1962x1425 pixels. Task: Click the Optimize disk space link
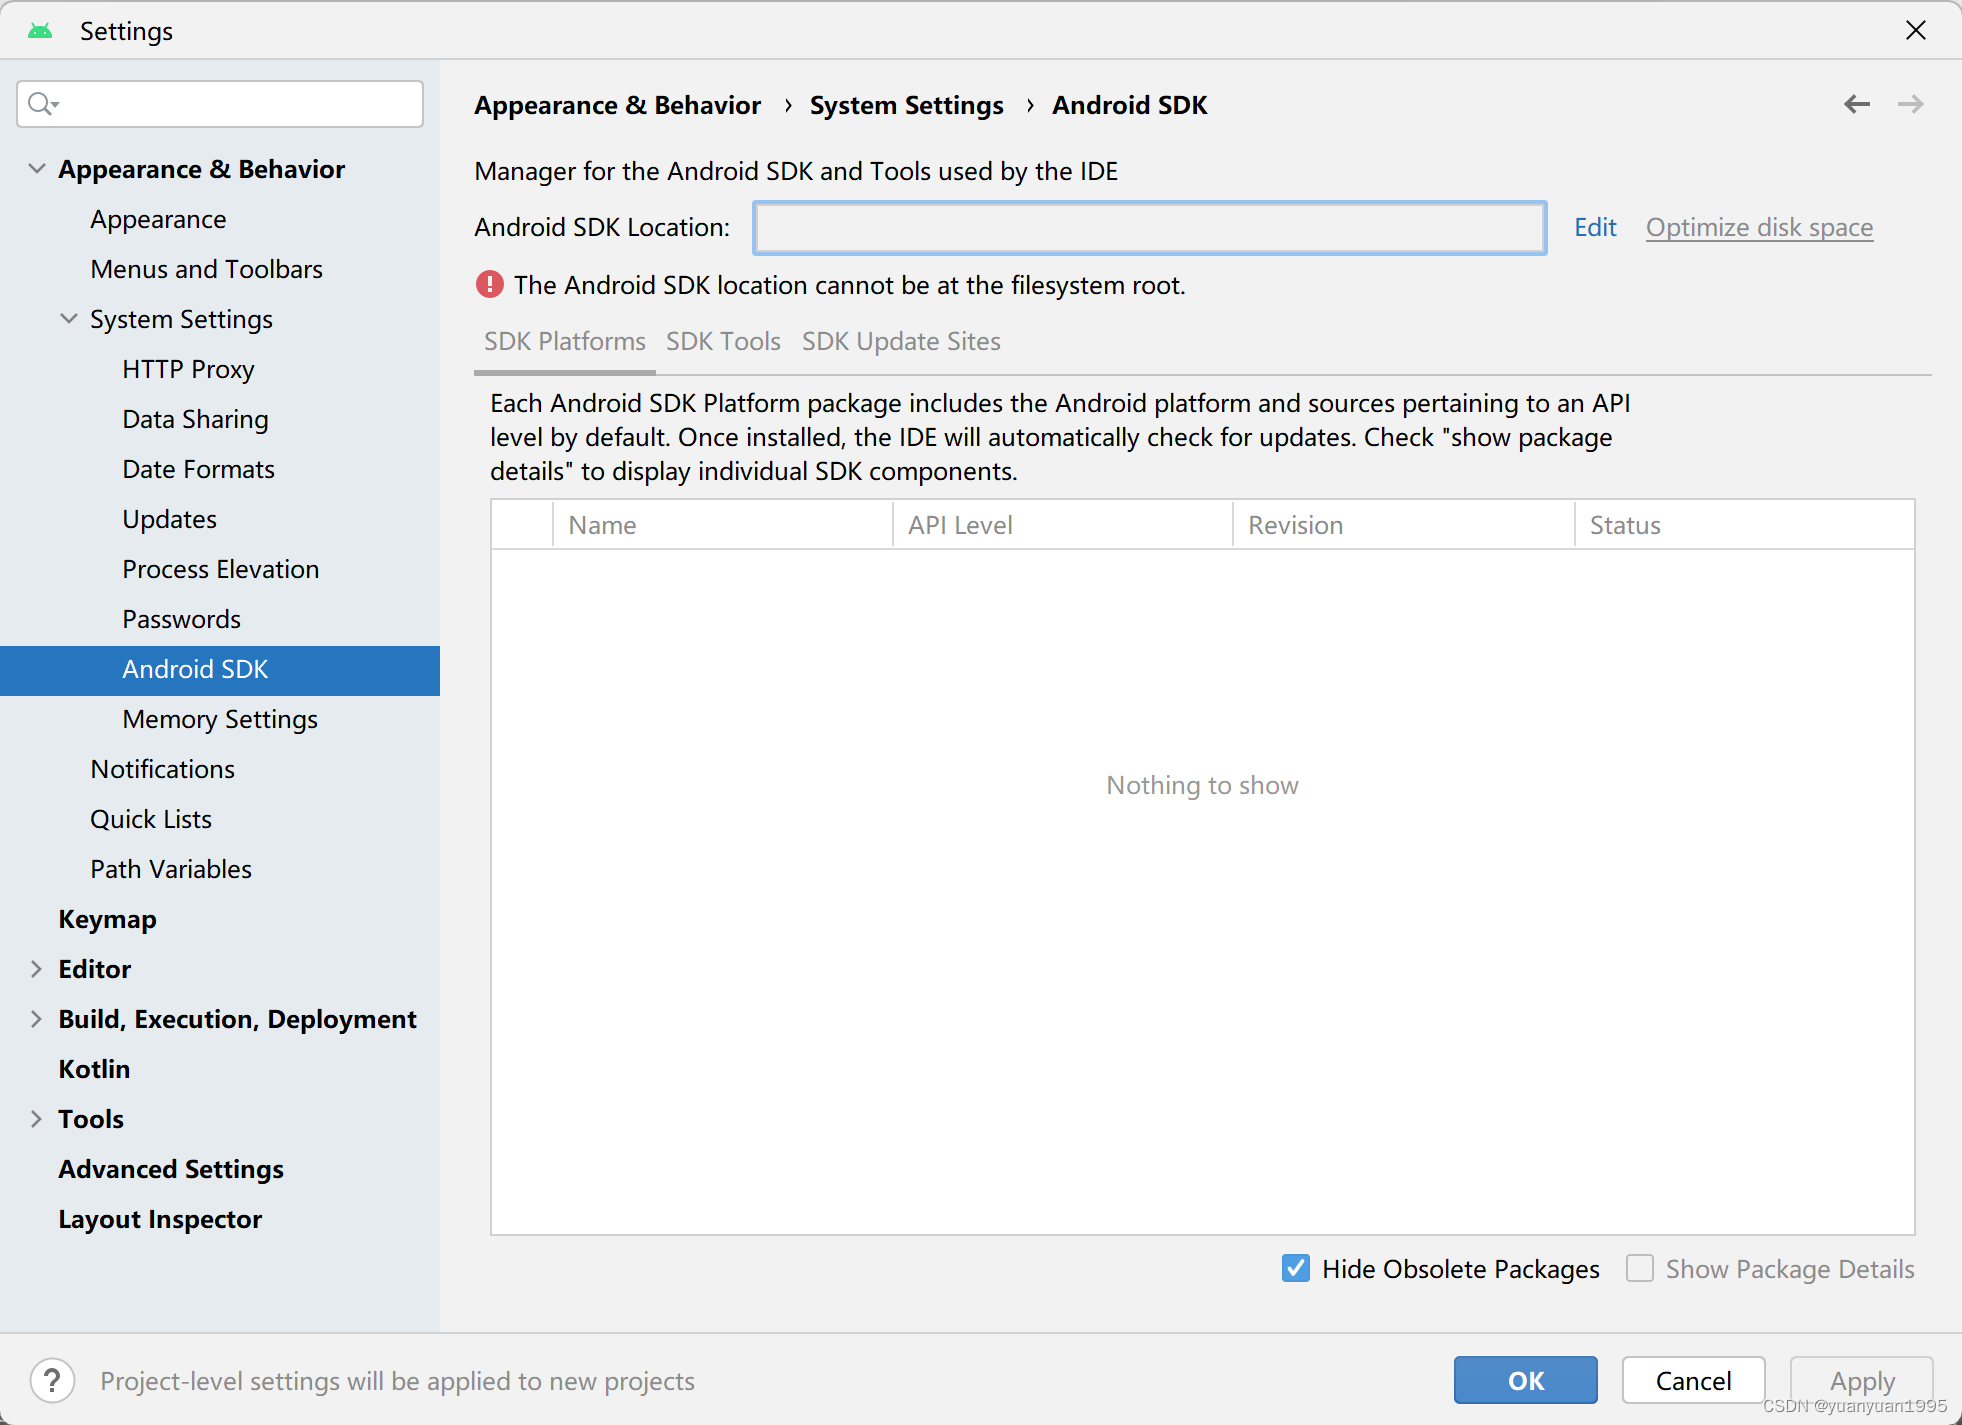(x=1759, y=227)
